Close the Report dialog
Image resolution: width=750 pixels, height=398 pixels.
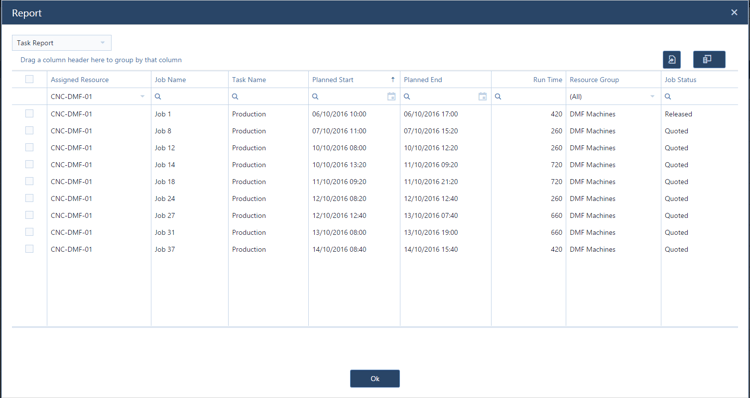tap(734, 12)
